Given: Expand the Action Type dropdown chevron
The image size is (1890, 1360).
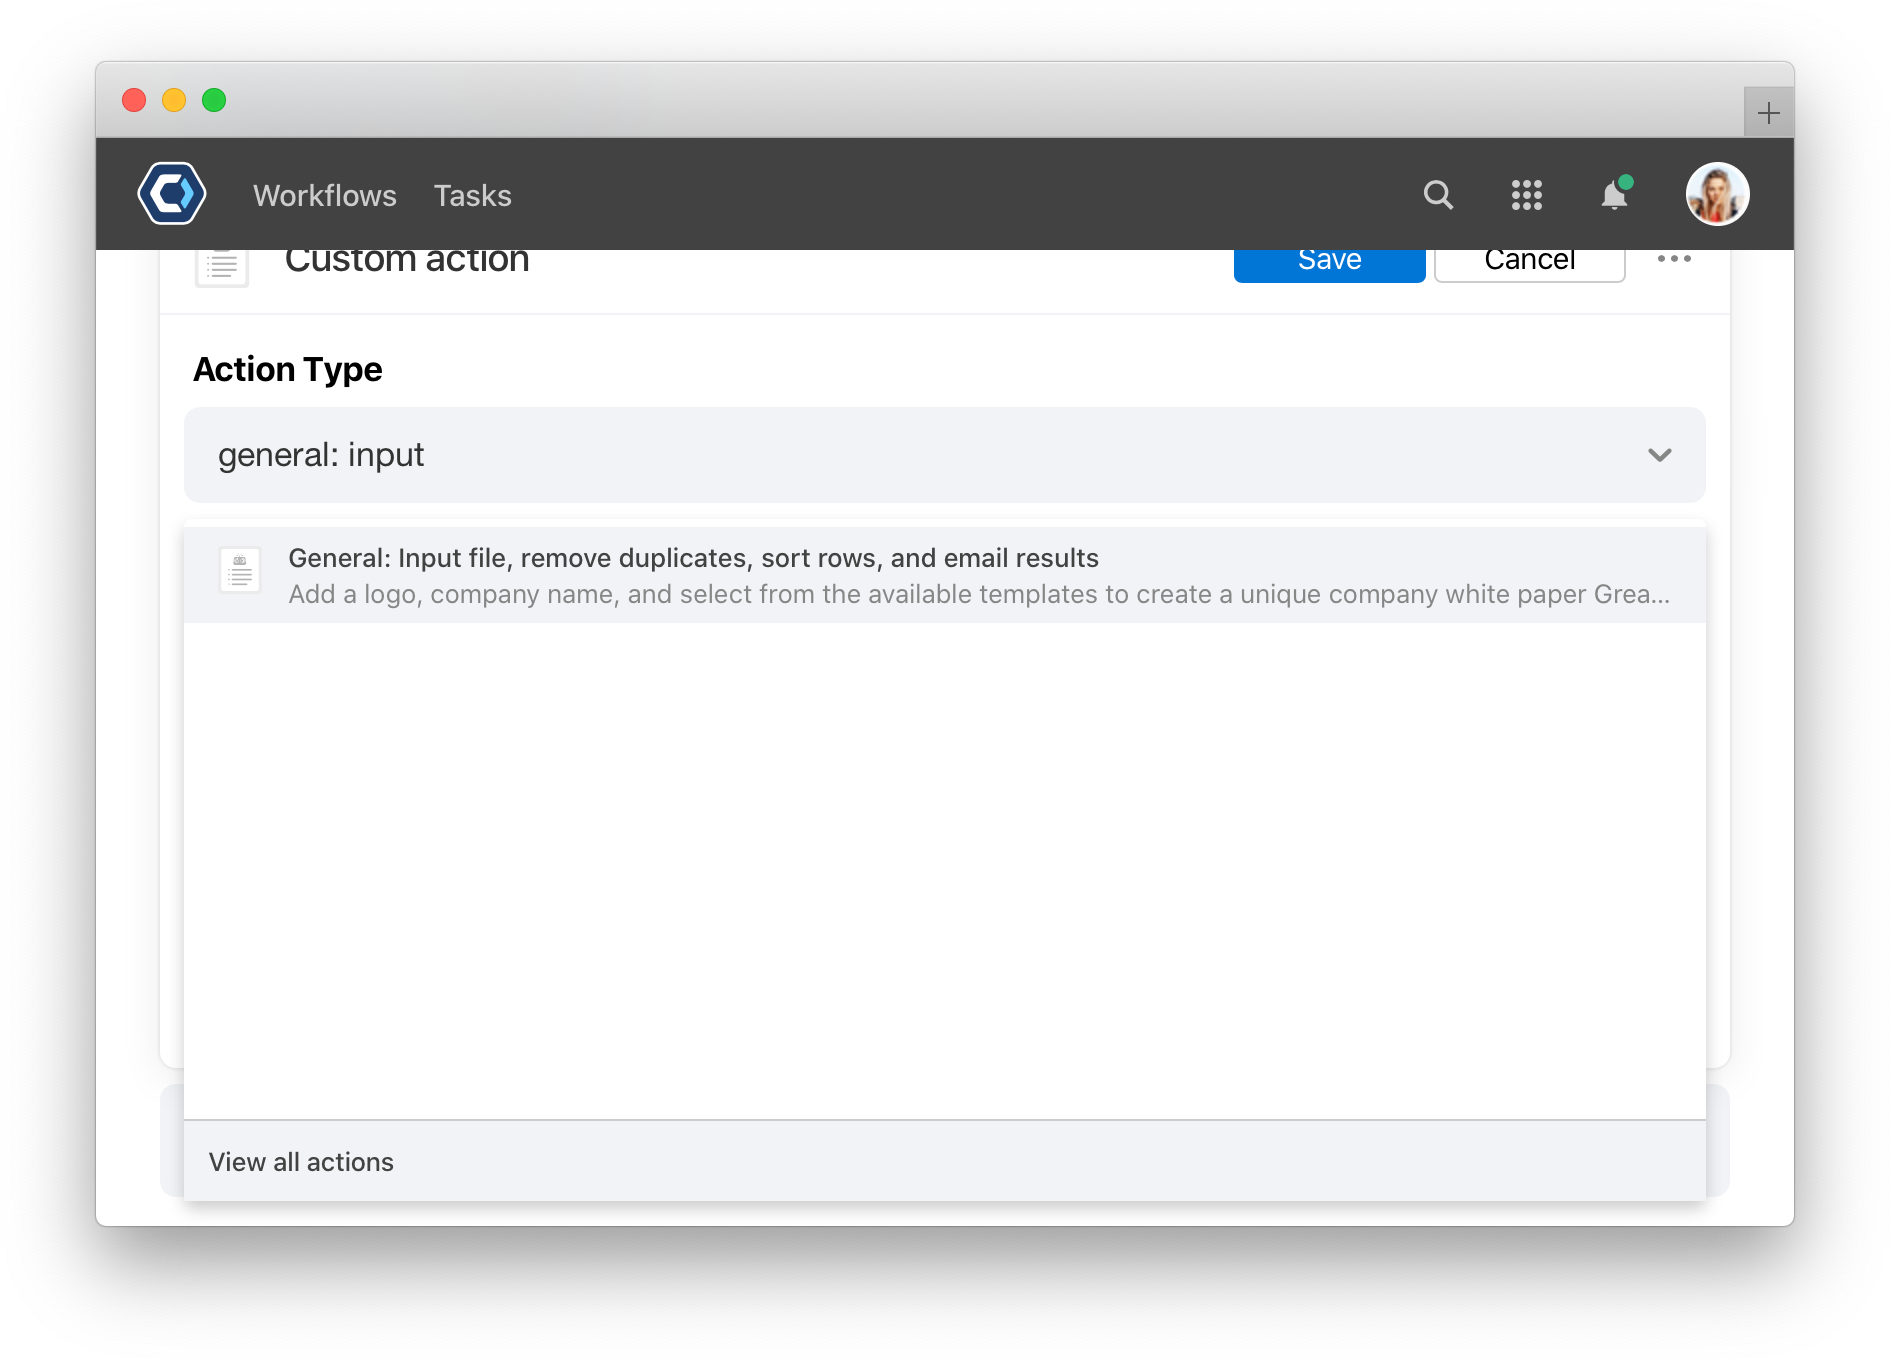Looking at the screenshot, I should pos(1660,455).
